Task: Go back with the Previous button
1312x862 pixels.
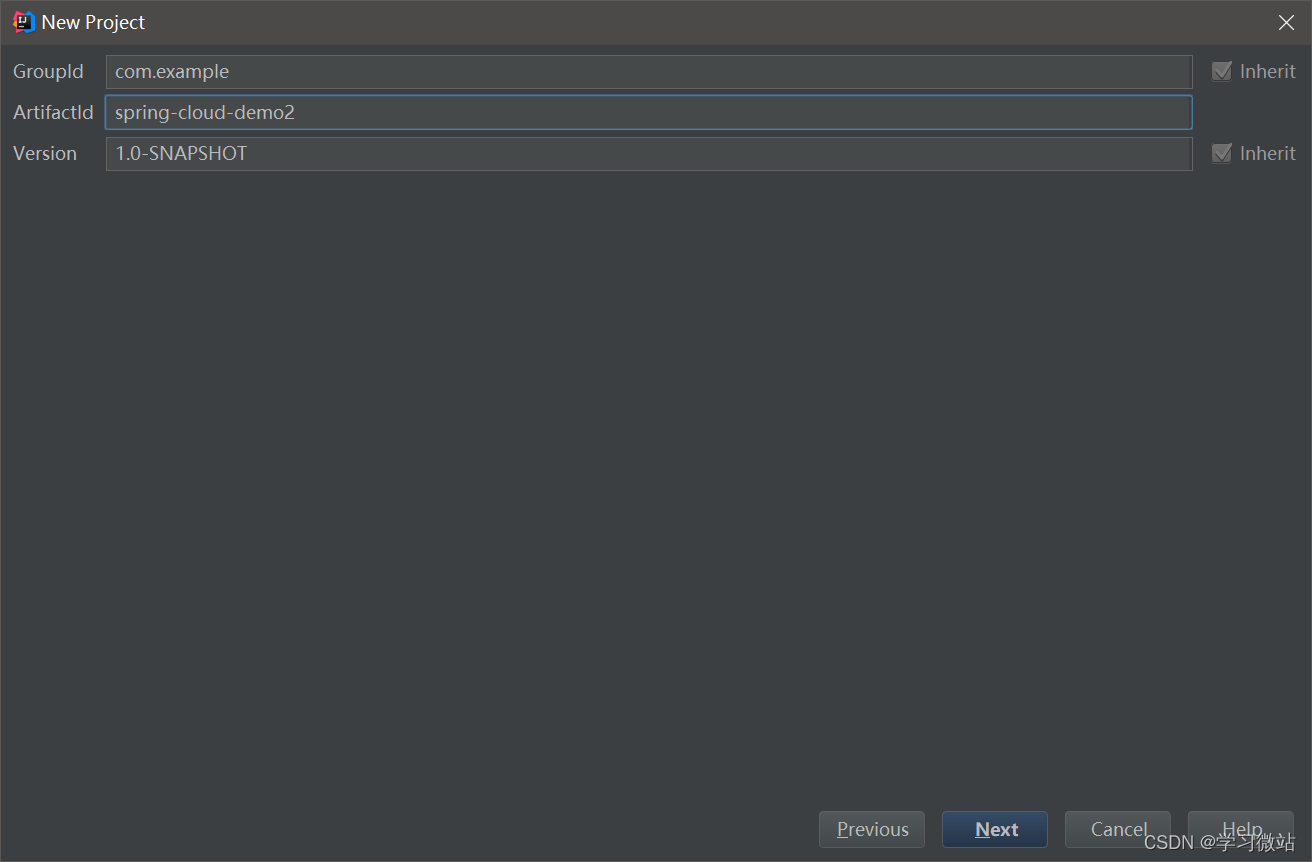Action: tap(872, 829)
